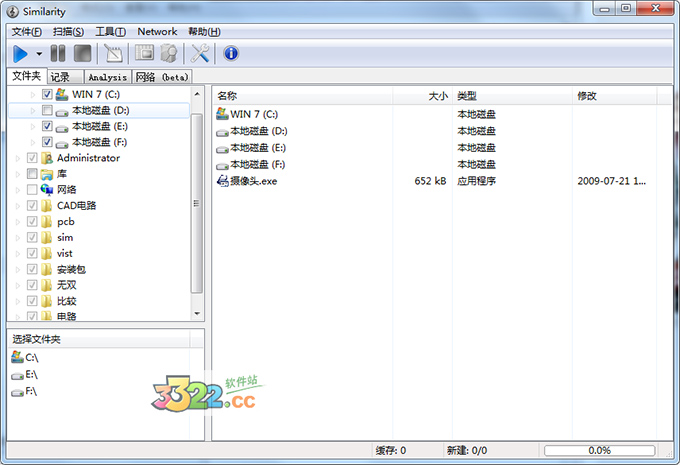This screenshot has height=465, width=680.
Task: Uncheck the 本地磁盘 (E:) checkbox in tree
Action: 47,126
